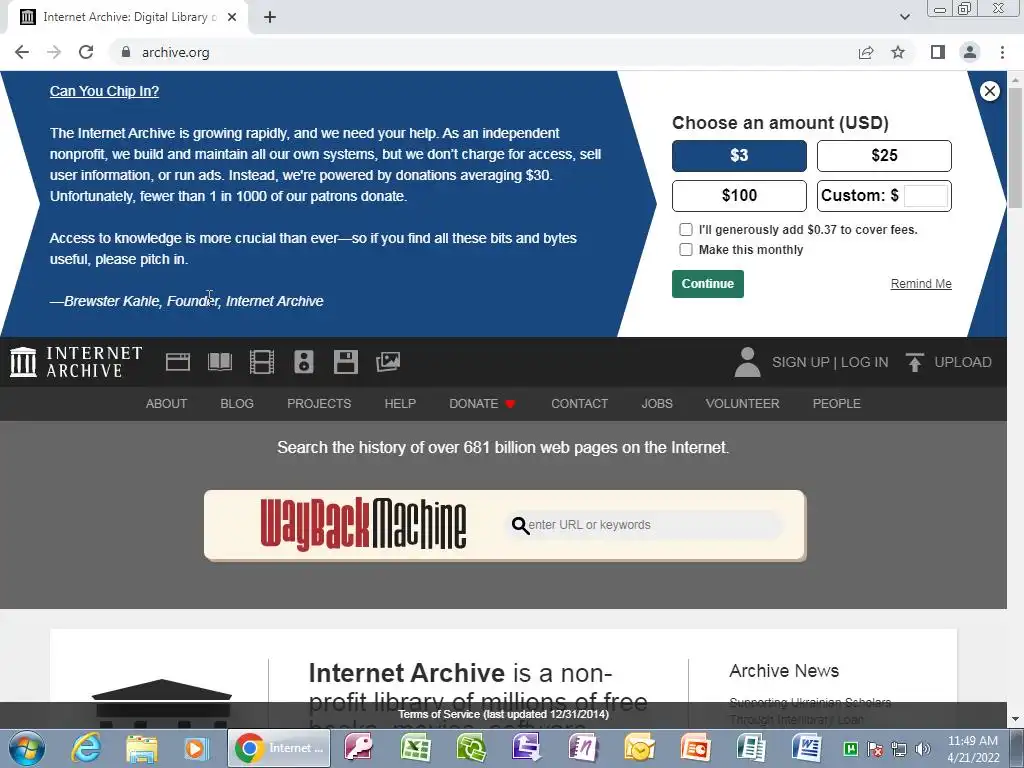Viewport: 1024px width, 768px height.
Task: Open Chrome profile avatar
Action: point(970,52)
